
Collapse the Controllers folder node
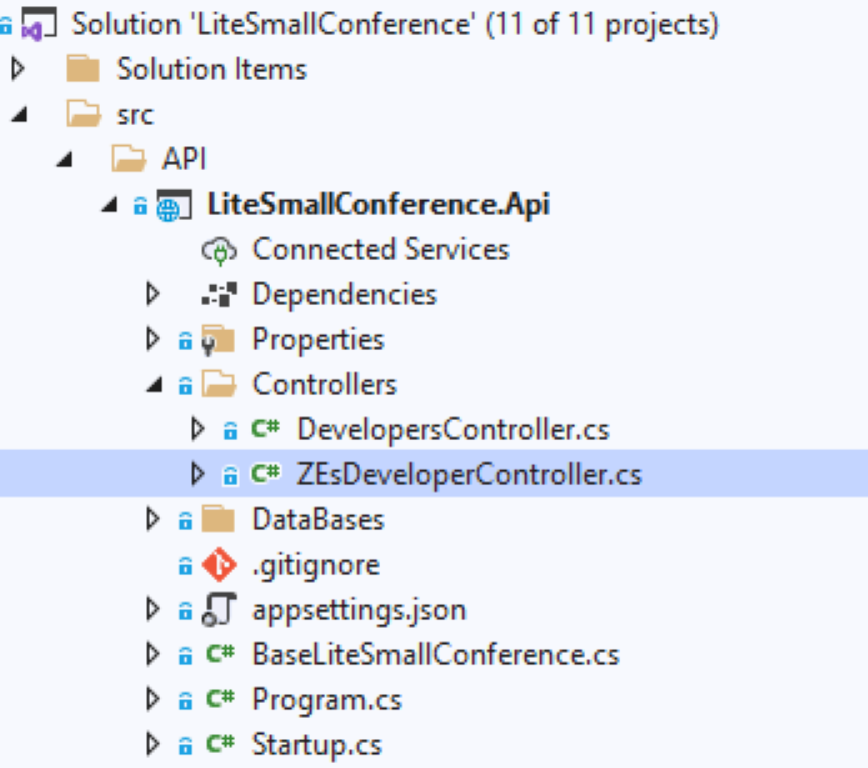point(154,384)
